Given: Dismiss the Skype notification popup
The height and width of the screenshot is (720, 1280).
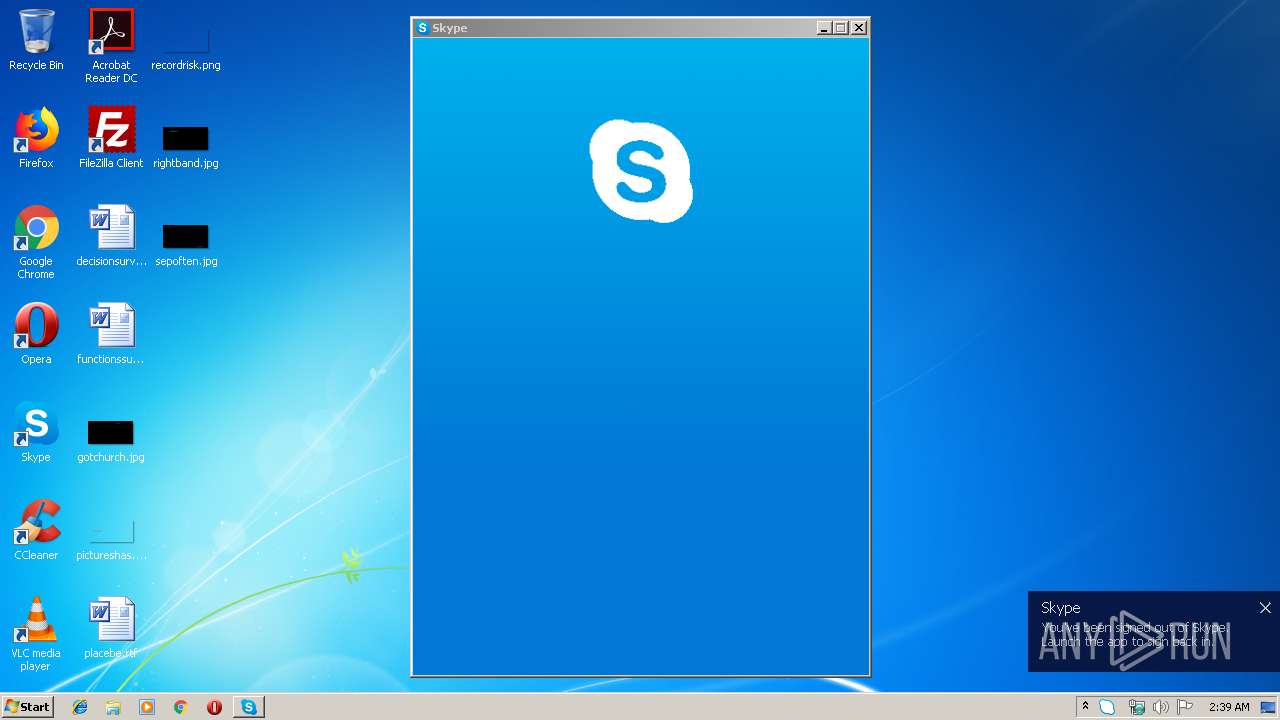Looking at the screenshot, I should pyautogui.click(x=1265, y=608).
